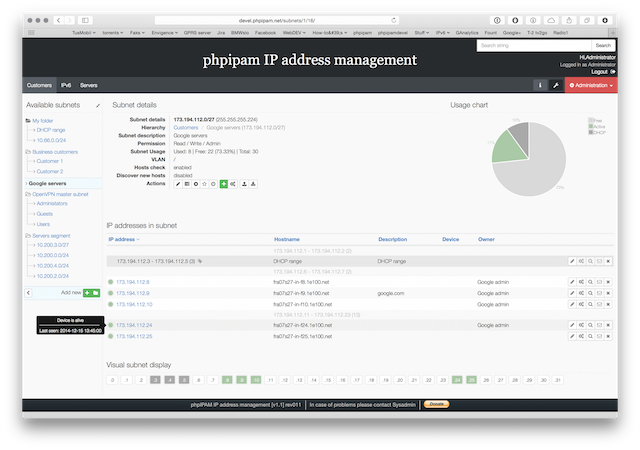
Task: Open IP address 173.194.112.9 link
Action: (x=133, y=293)
